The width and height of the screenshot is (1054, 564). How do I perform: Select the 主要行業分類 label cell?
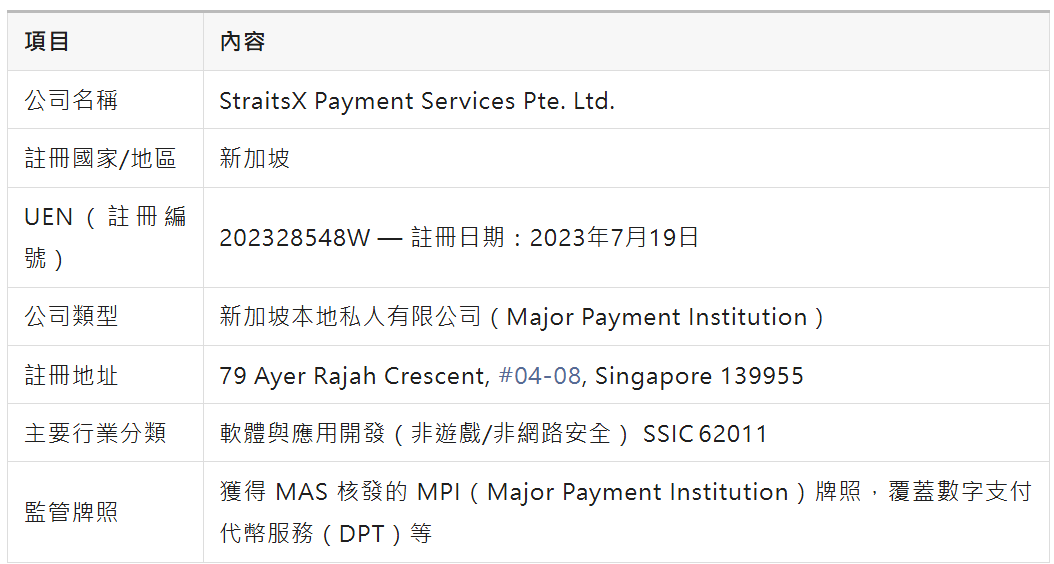(95, 433)
